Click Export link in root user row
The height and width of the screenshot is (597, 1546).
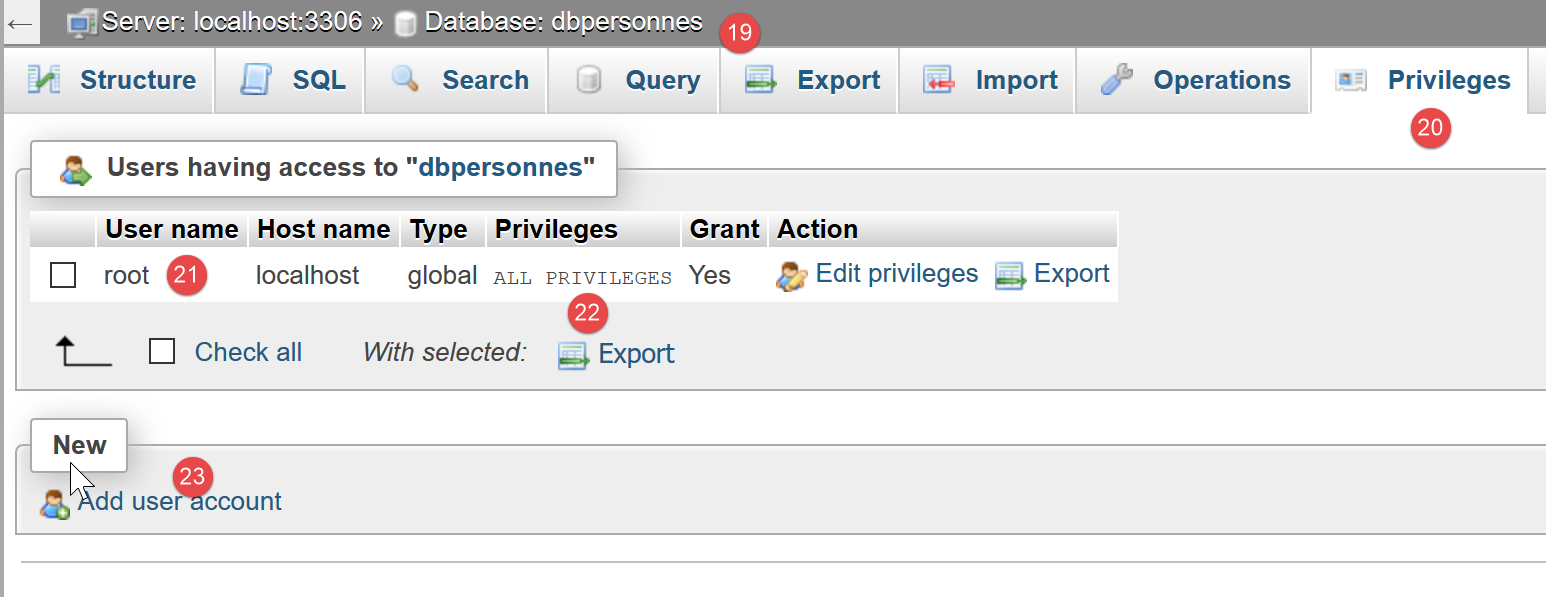(1071, 274)
